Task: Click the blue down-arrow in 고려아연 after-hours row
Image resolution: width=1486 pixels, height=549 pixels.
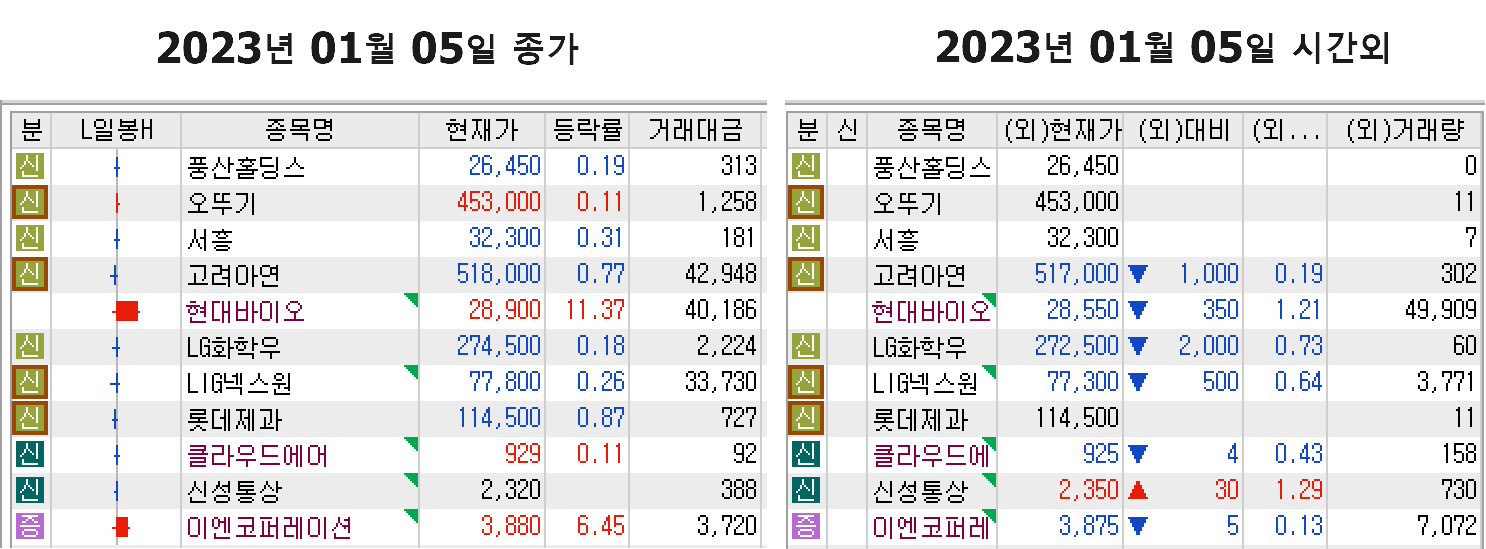Action: [1138, 274]
